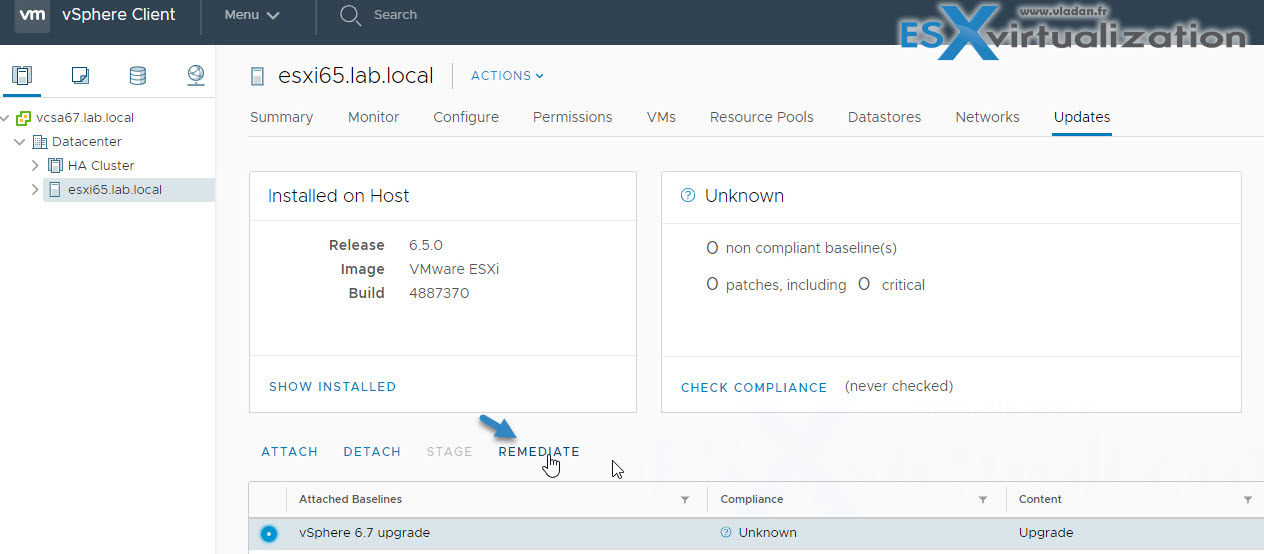
Task: Focus the Search field in the header
Action: [395, 15]
